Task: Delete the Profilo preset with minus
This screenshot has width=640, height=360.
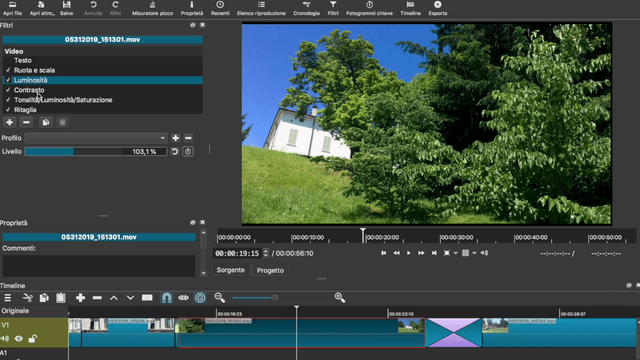Action: (188, 138)
